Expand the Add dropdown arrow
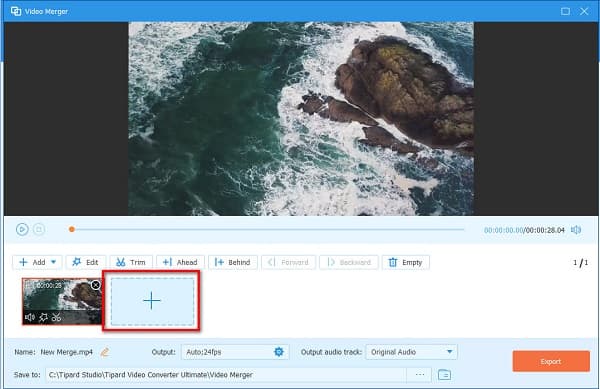The image size is (600, 389). tap(54, 262)
